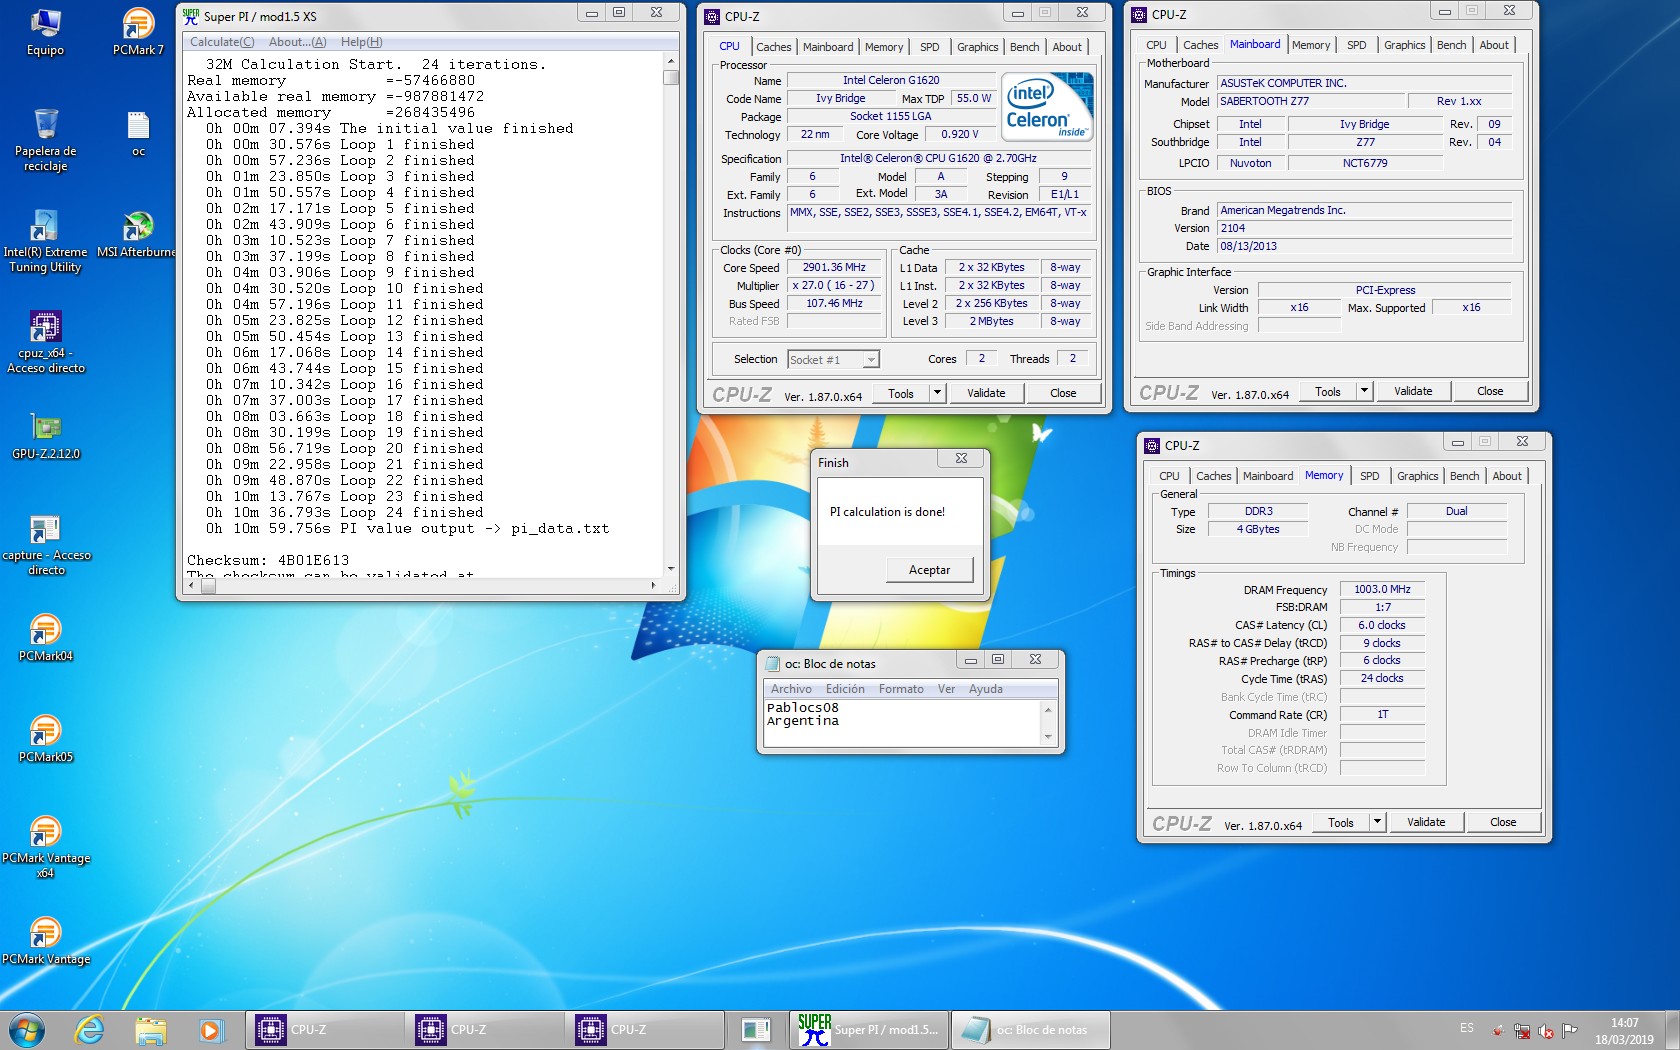Open the PCMark 7 desktop icon
The image size is (1680, 1050).
[138, 32]
